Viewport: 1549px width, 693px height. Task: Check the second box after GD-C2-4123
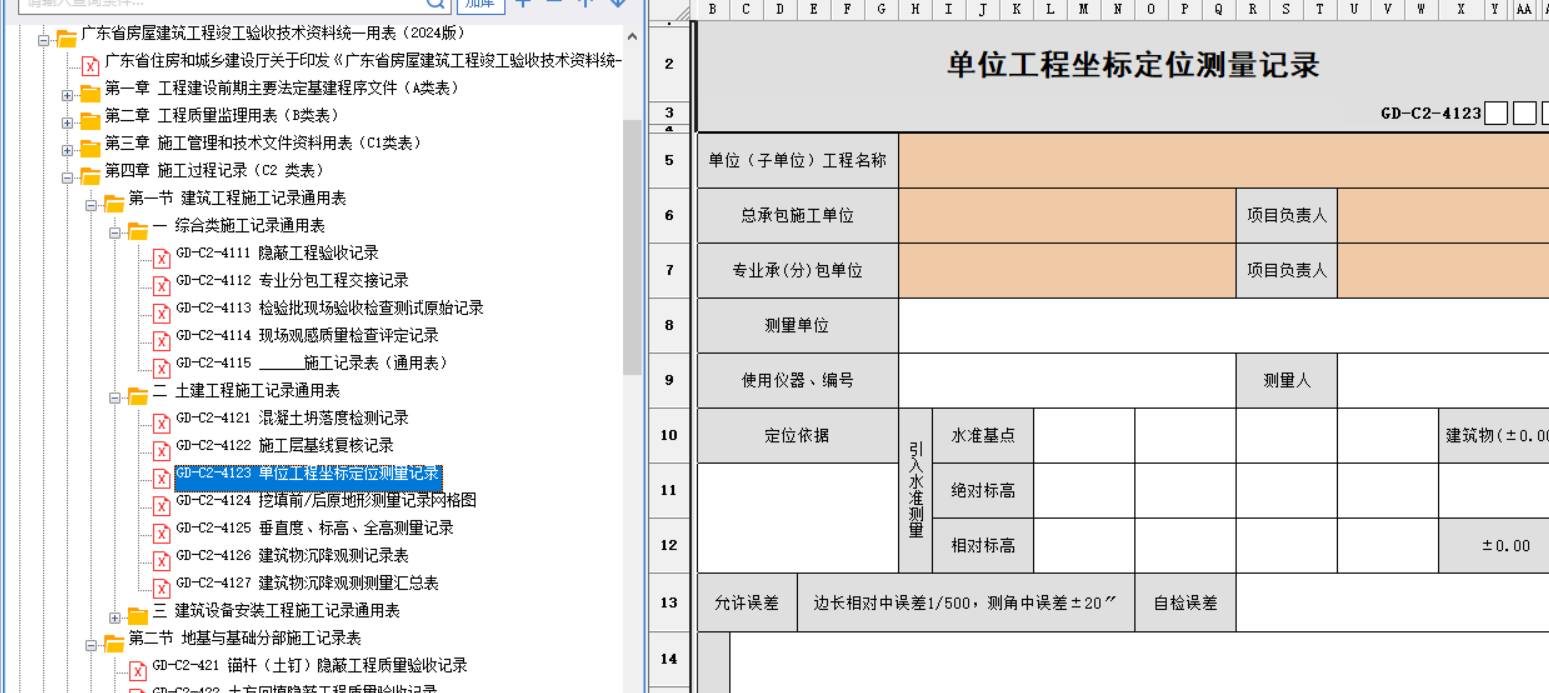pyautogui.click(x=1524, y=113)
